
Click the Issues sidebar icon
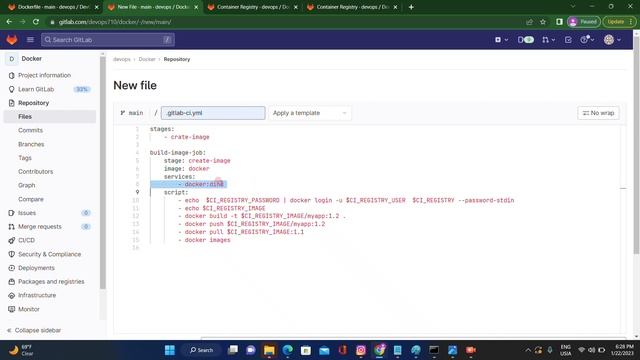tap(11, 213)
